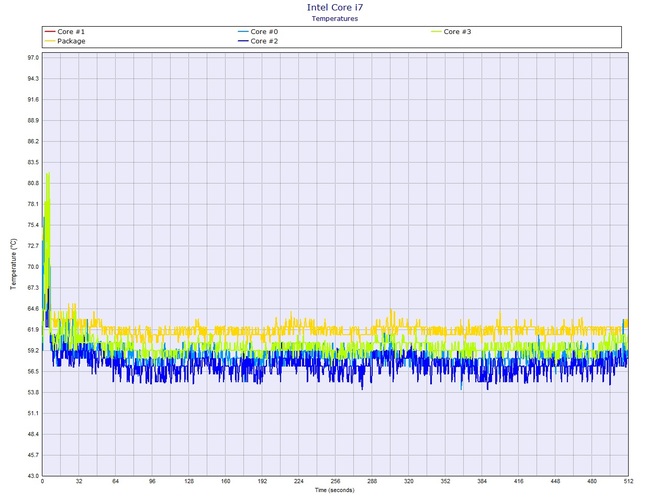Viewport: 670px width, 502px height.
Task: Click the 384 x-axis tick label
Action: pos(482,481)
